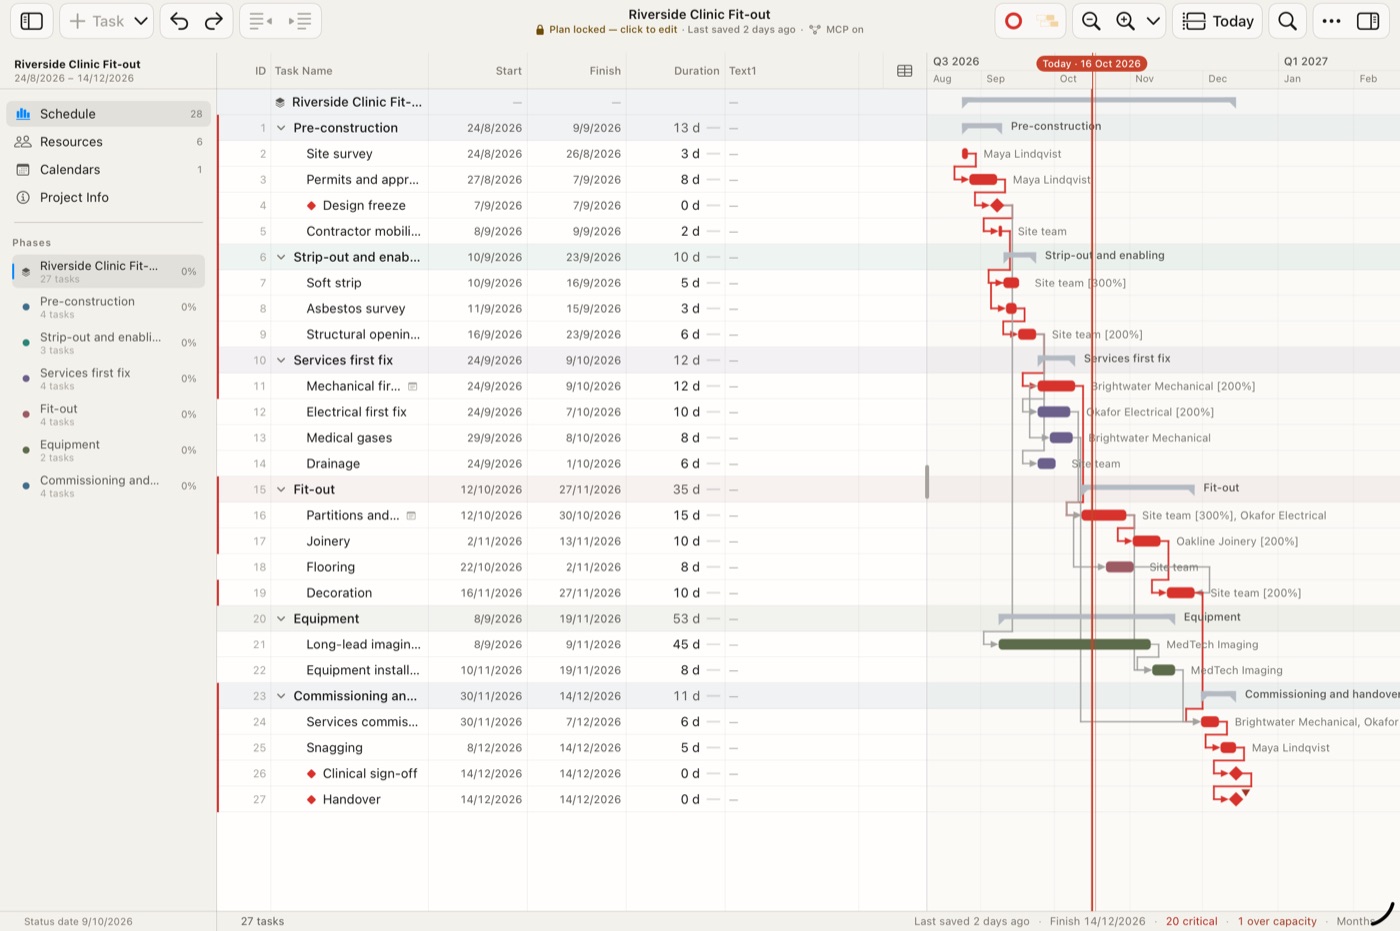Open note icon on Partitions row
Viewport: 1400px width, 931px height.
[x=411, y=515]
